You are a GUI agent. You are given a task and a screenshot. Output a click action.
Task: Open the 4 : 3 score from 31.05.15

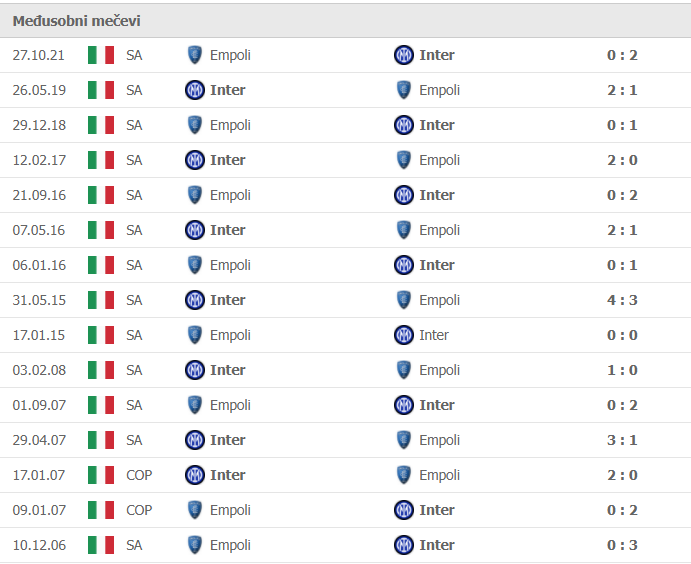(622, 300)
